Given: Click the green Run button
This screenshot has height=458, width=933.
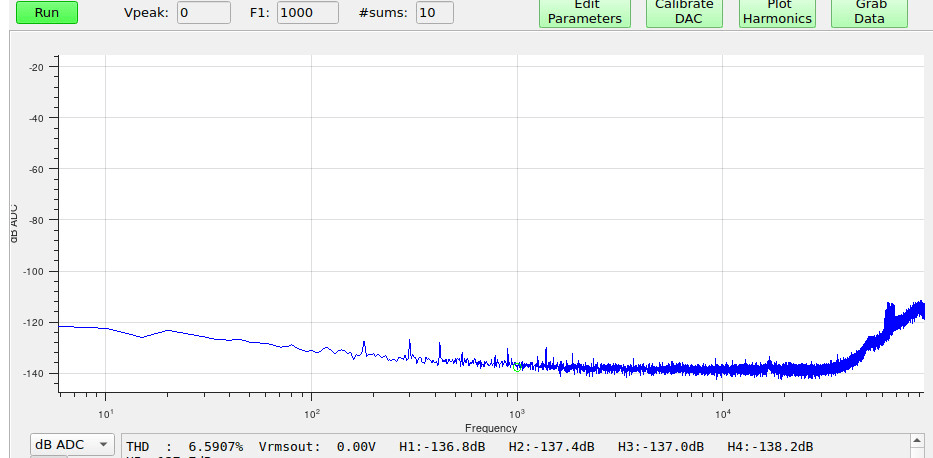Looking at the screenshot, I should (x=46, y=12).
